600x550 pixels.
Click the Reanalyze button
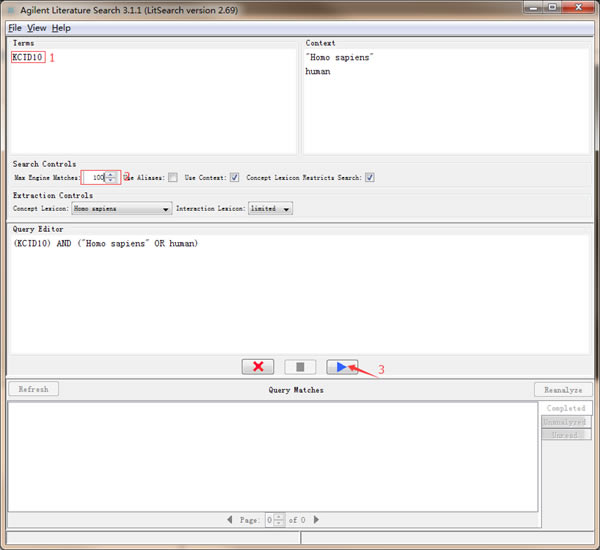tap(563, 390)
